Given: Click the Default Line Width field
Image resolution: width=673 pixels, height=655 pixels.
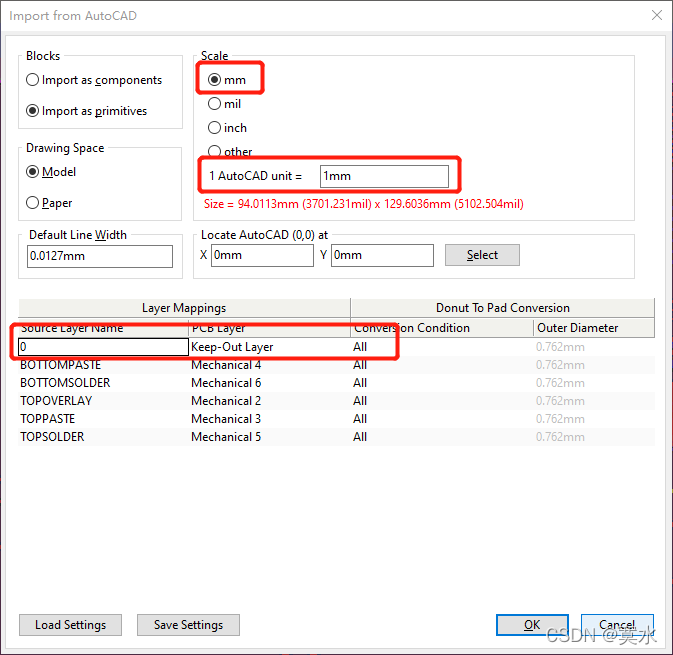Looking at the screenshot, I should [x=100, y=256].
